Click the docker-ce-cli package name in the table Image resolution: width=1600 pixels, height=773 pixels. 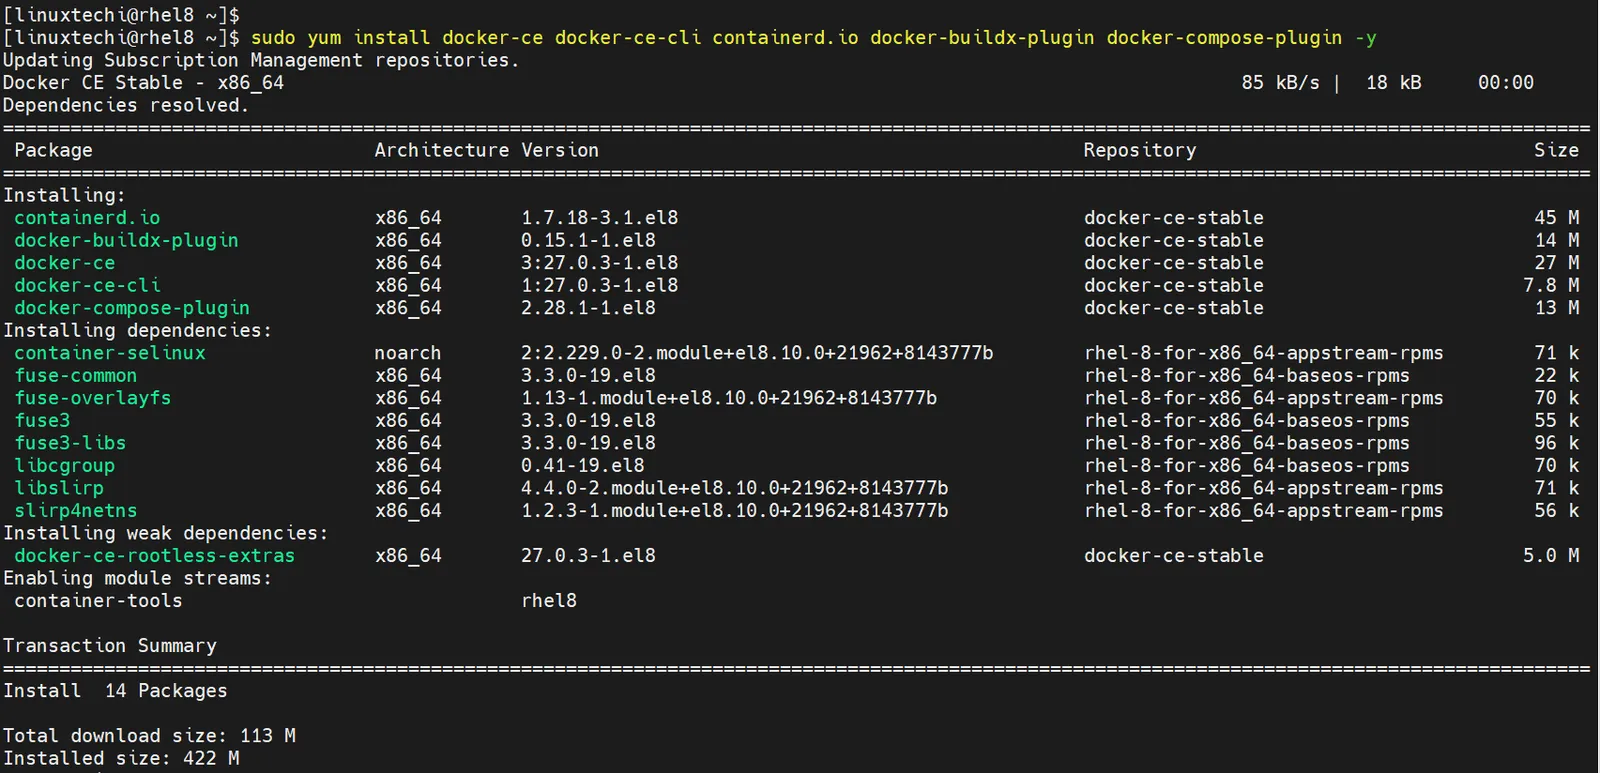pyautogui.click(x=87, y=285)
